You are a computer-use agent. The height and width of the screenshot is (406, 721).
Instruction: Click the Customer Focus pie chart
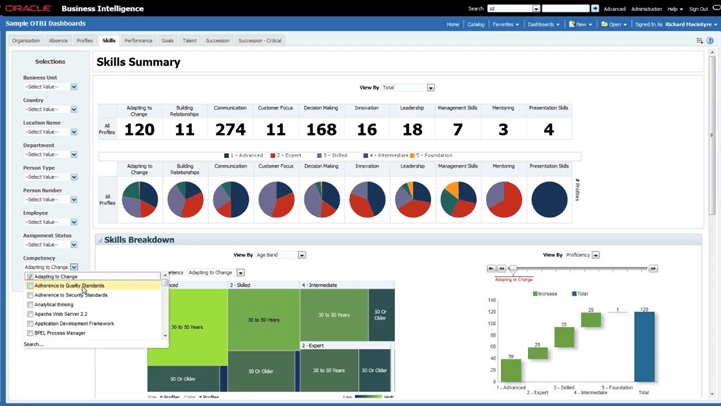pos(276,200)
